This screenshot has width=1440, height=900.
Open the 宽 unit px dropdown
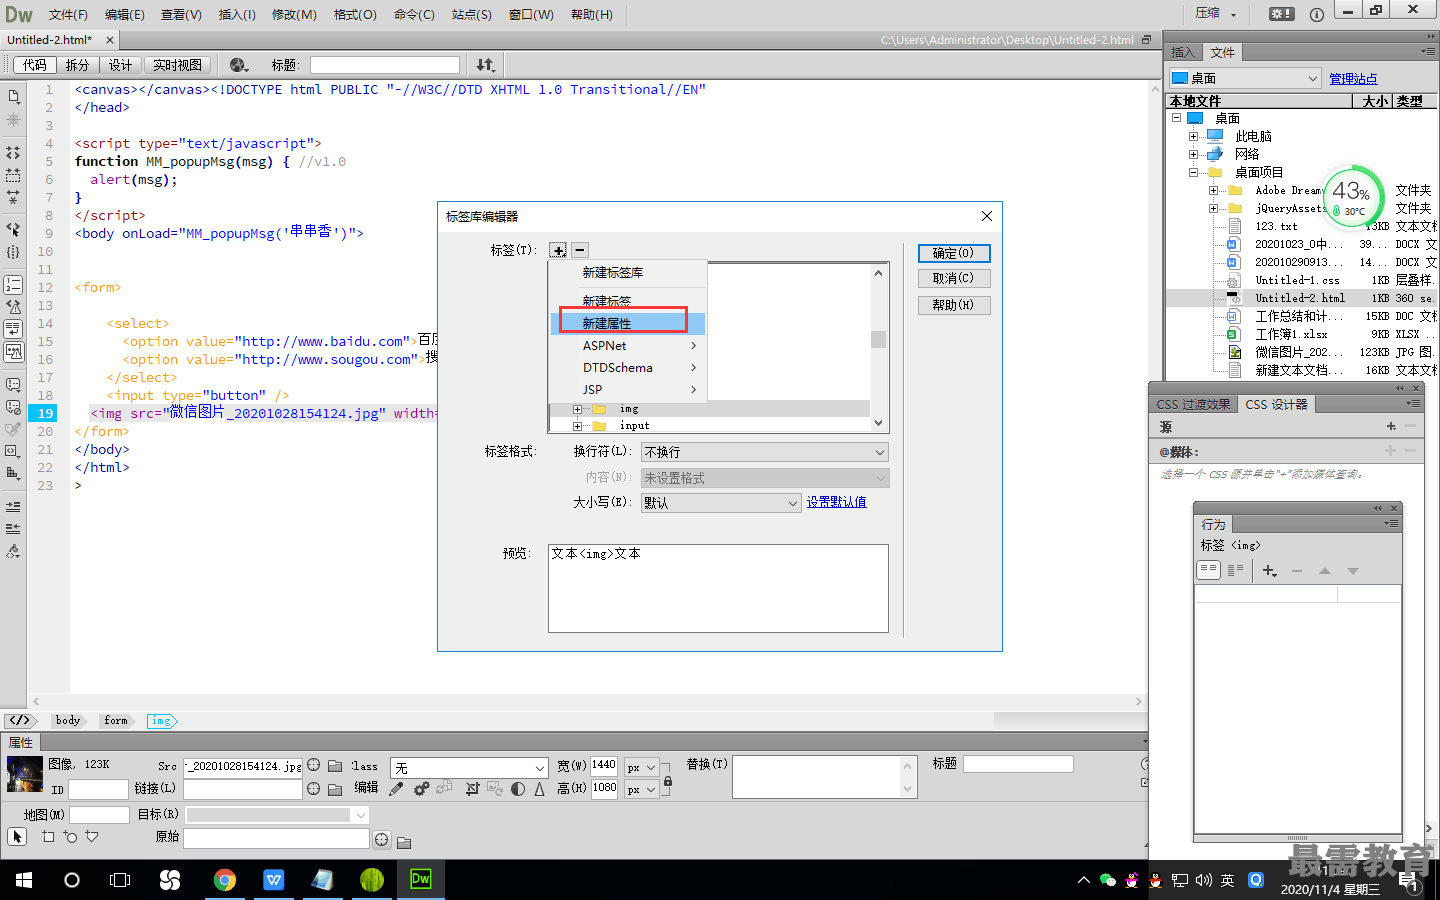[641, 767]
